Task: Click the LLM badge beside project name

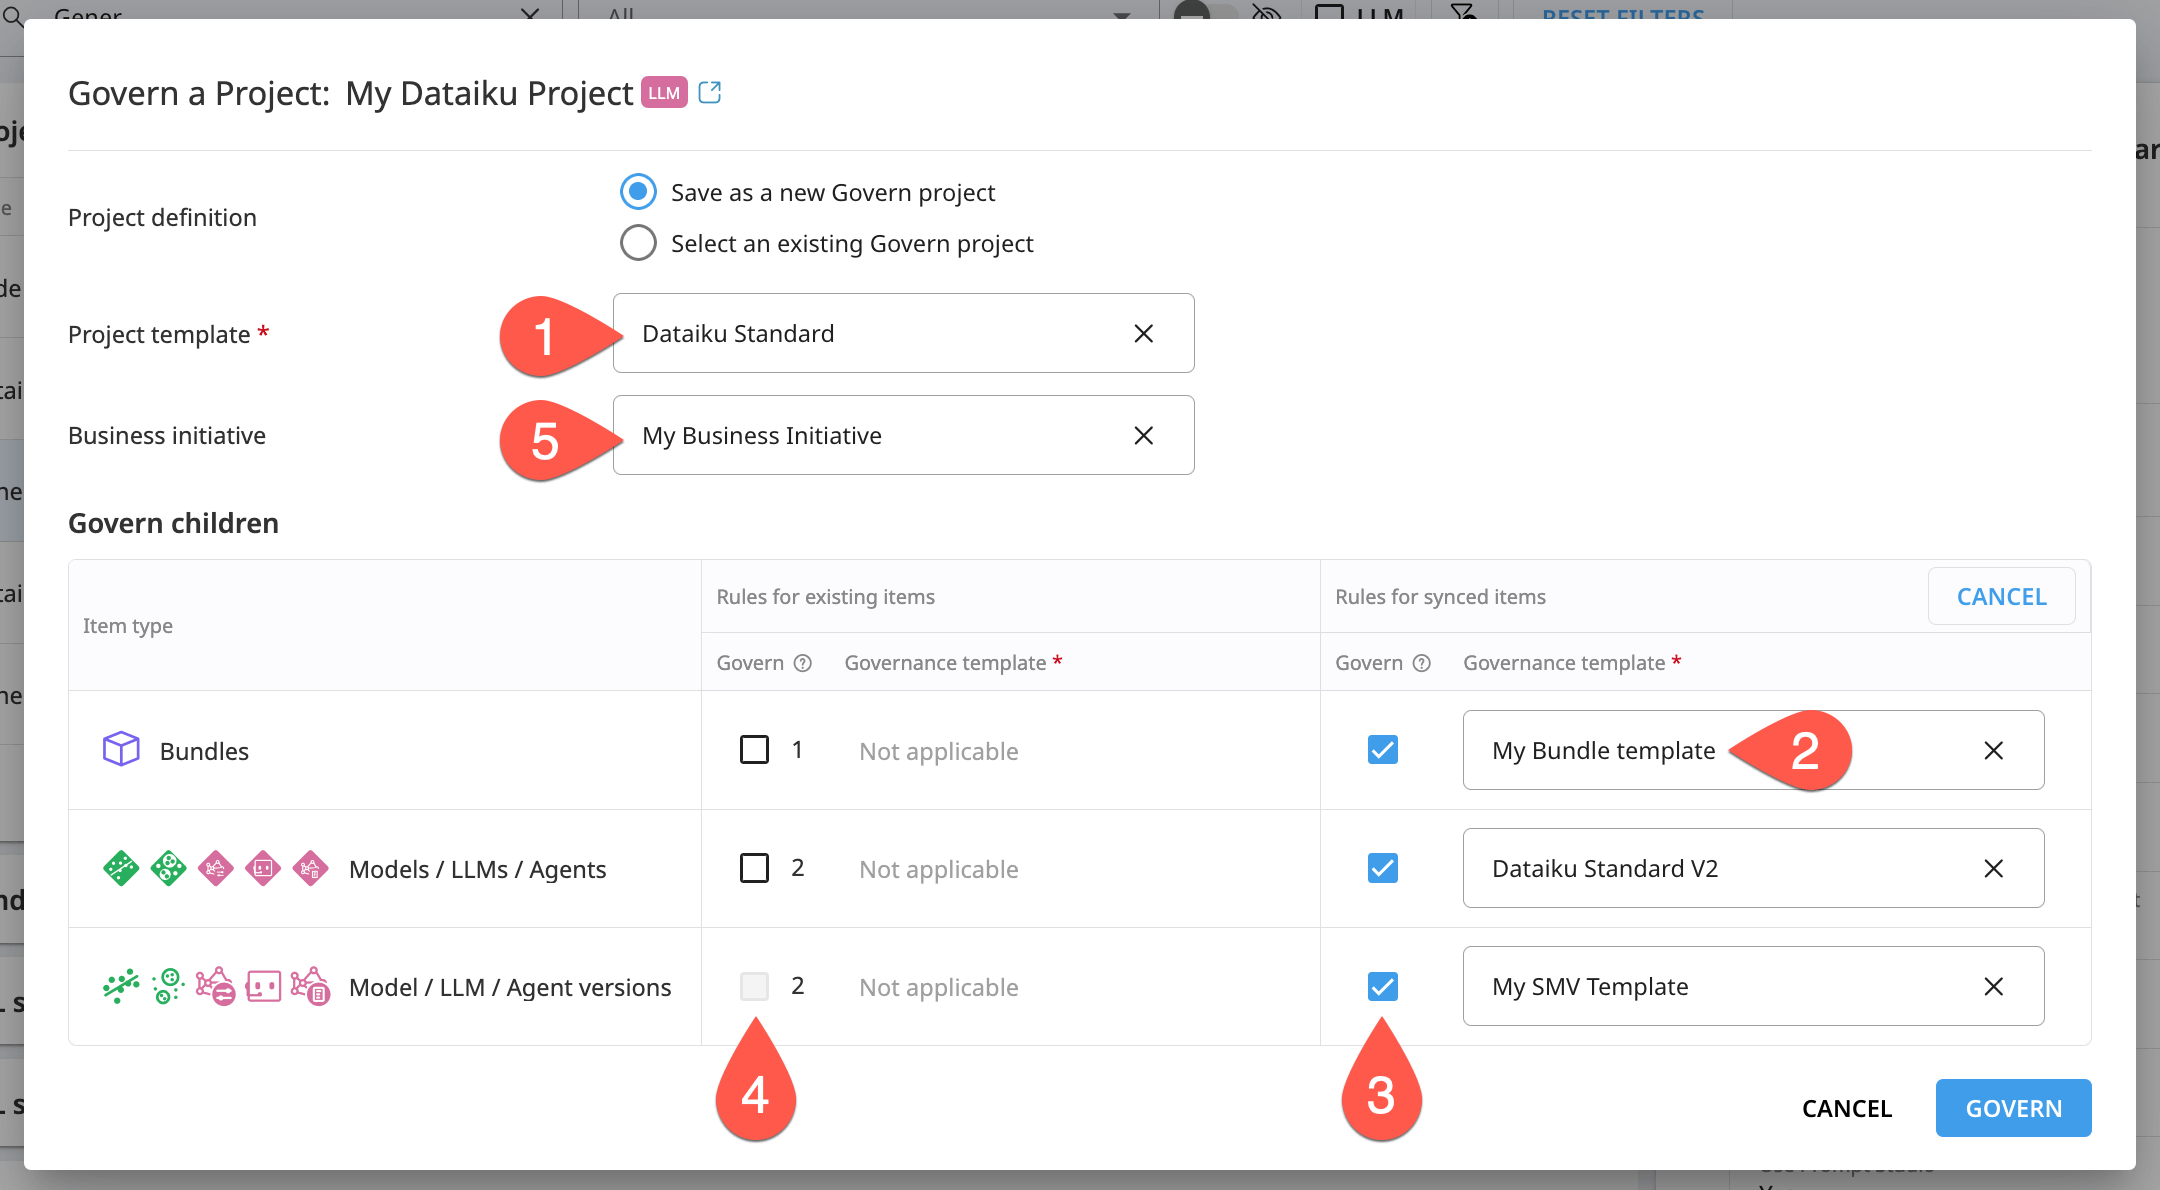Action: click(664, 93)
